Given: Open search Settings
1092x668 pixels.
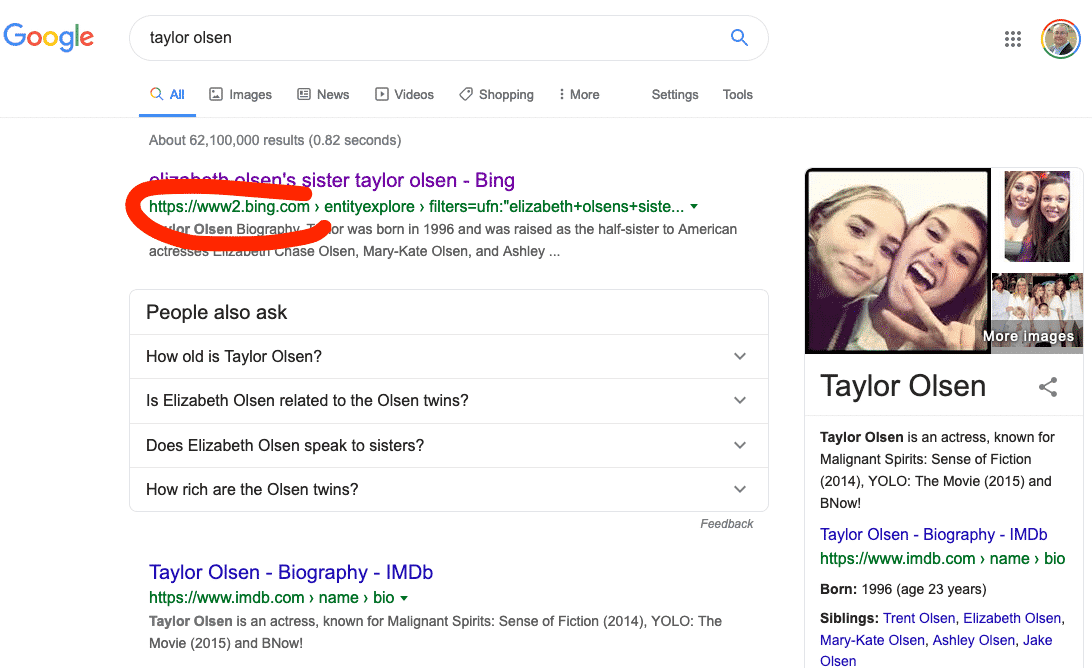Looking at the screenshot, I should point(675,95).
